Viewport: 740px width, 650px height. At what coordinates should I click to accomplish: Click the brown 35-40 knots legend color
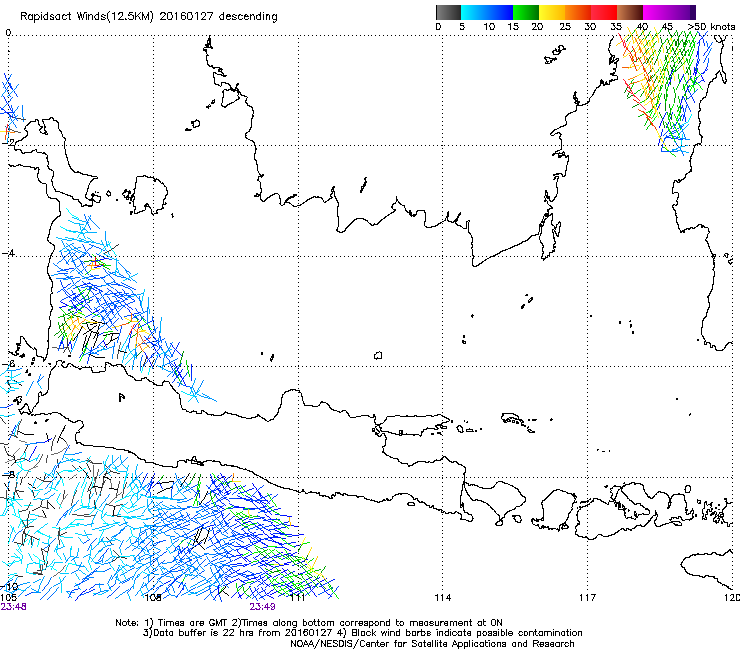630,12
